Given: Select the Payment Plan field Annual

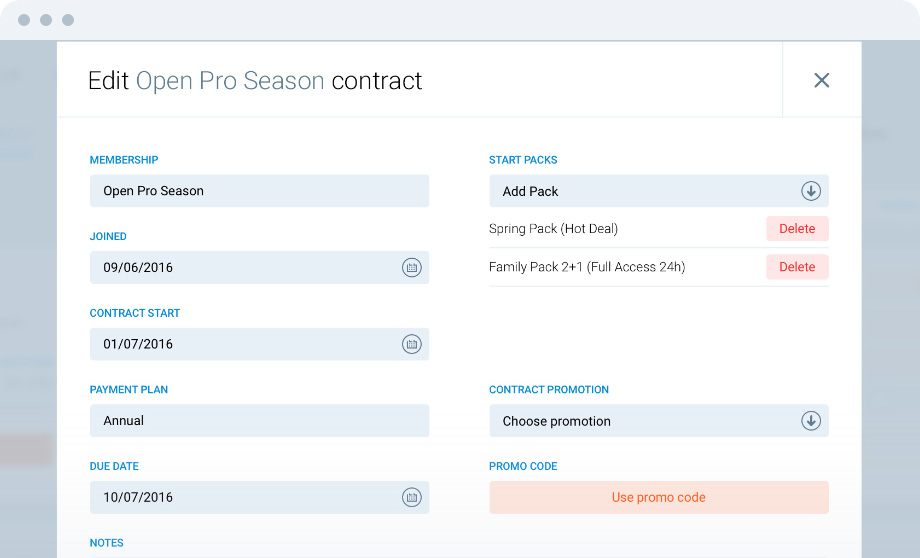Looking at the screenshot, I should pyautogui.click(x=259, y=421).
